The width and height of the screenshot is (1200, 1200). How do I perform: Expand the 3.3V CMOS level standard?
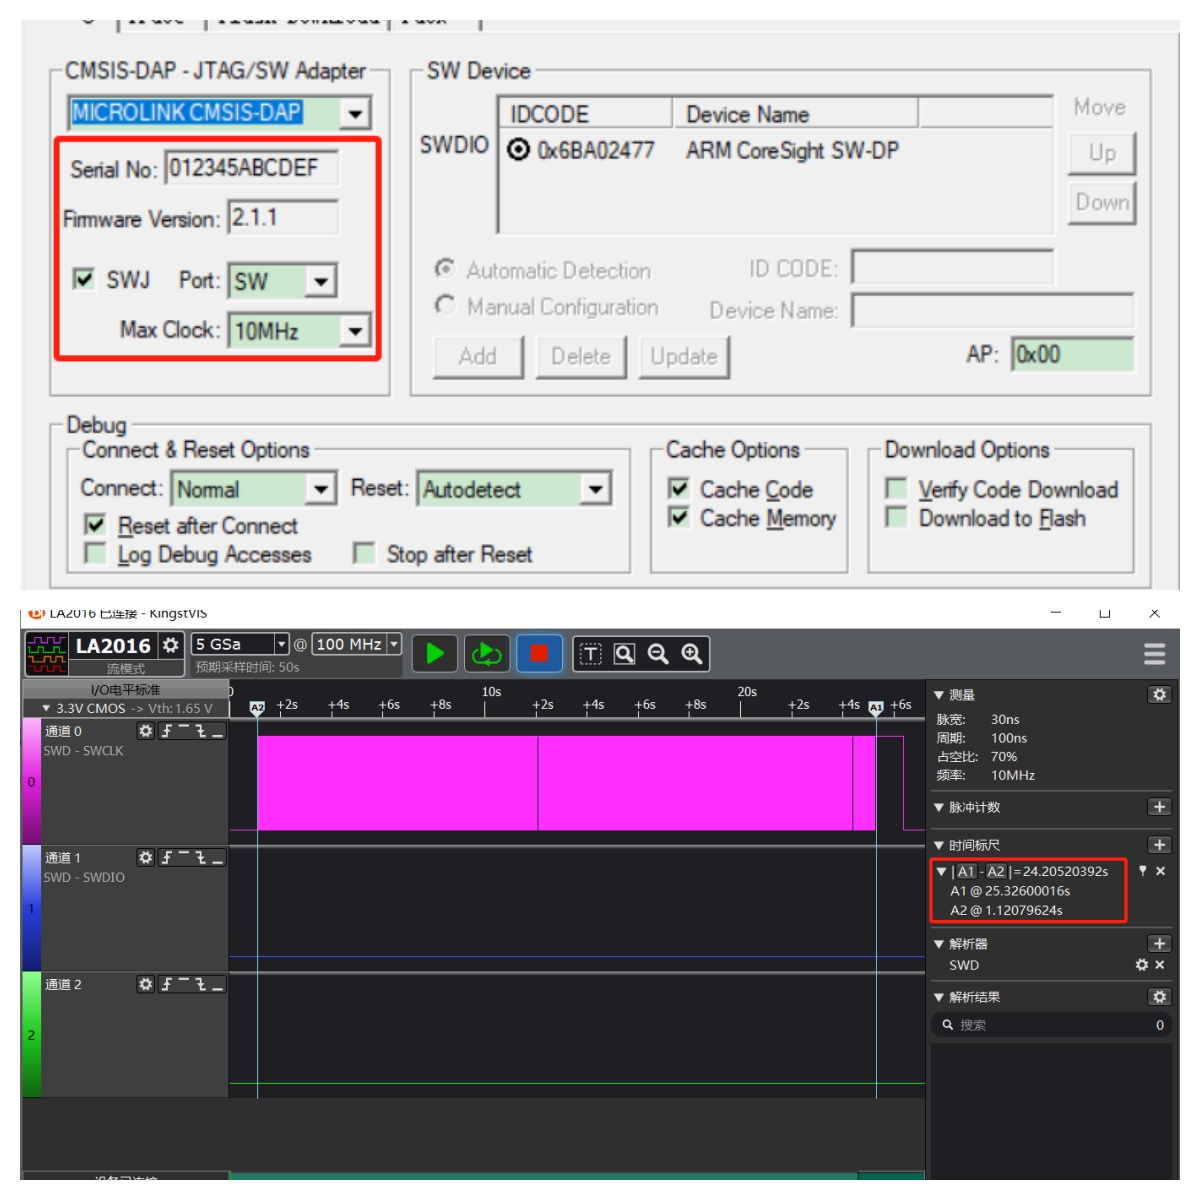click(x=46, y=708)
